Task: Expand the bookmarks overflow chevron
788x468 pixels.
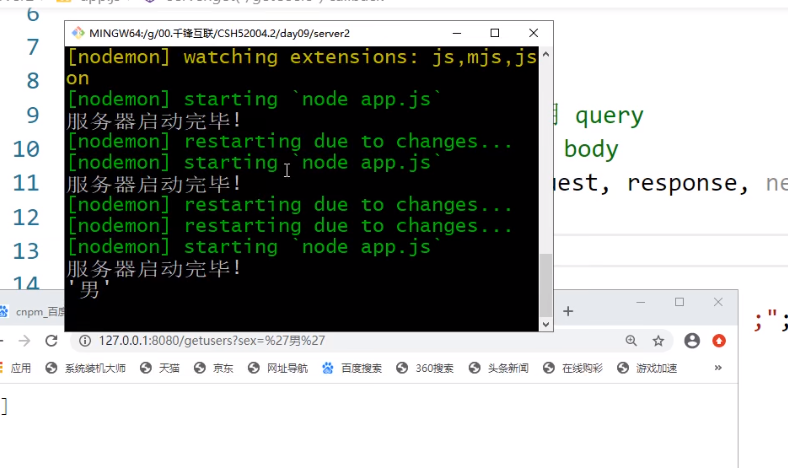Action: 718,368
